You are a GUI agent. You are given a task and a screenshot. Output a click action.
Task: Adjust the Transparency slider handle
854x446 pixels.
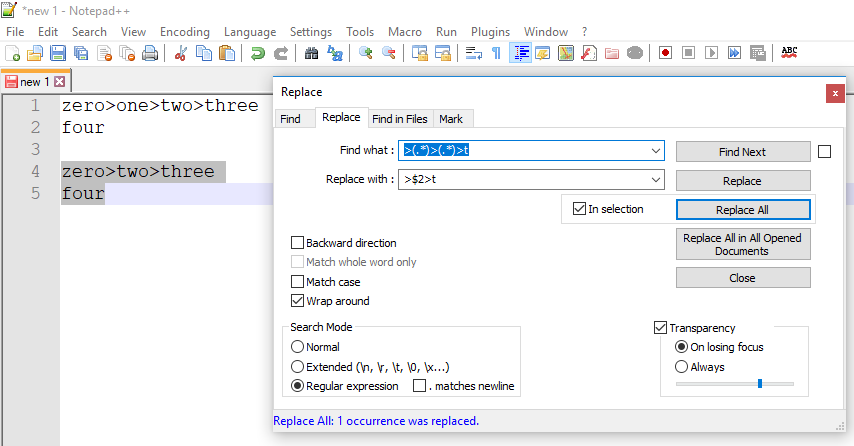pos(760,384)
